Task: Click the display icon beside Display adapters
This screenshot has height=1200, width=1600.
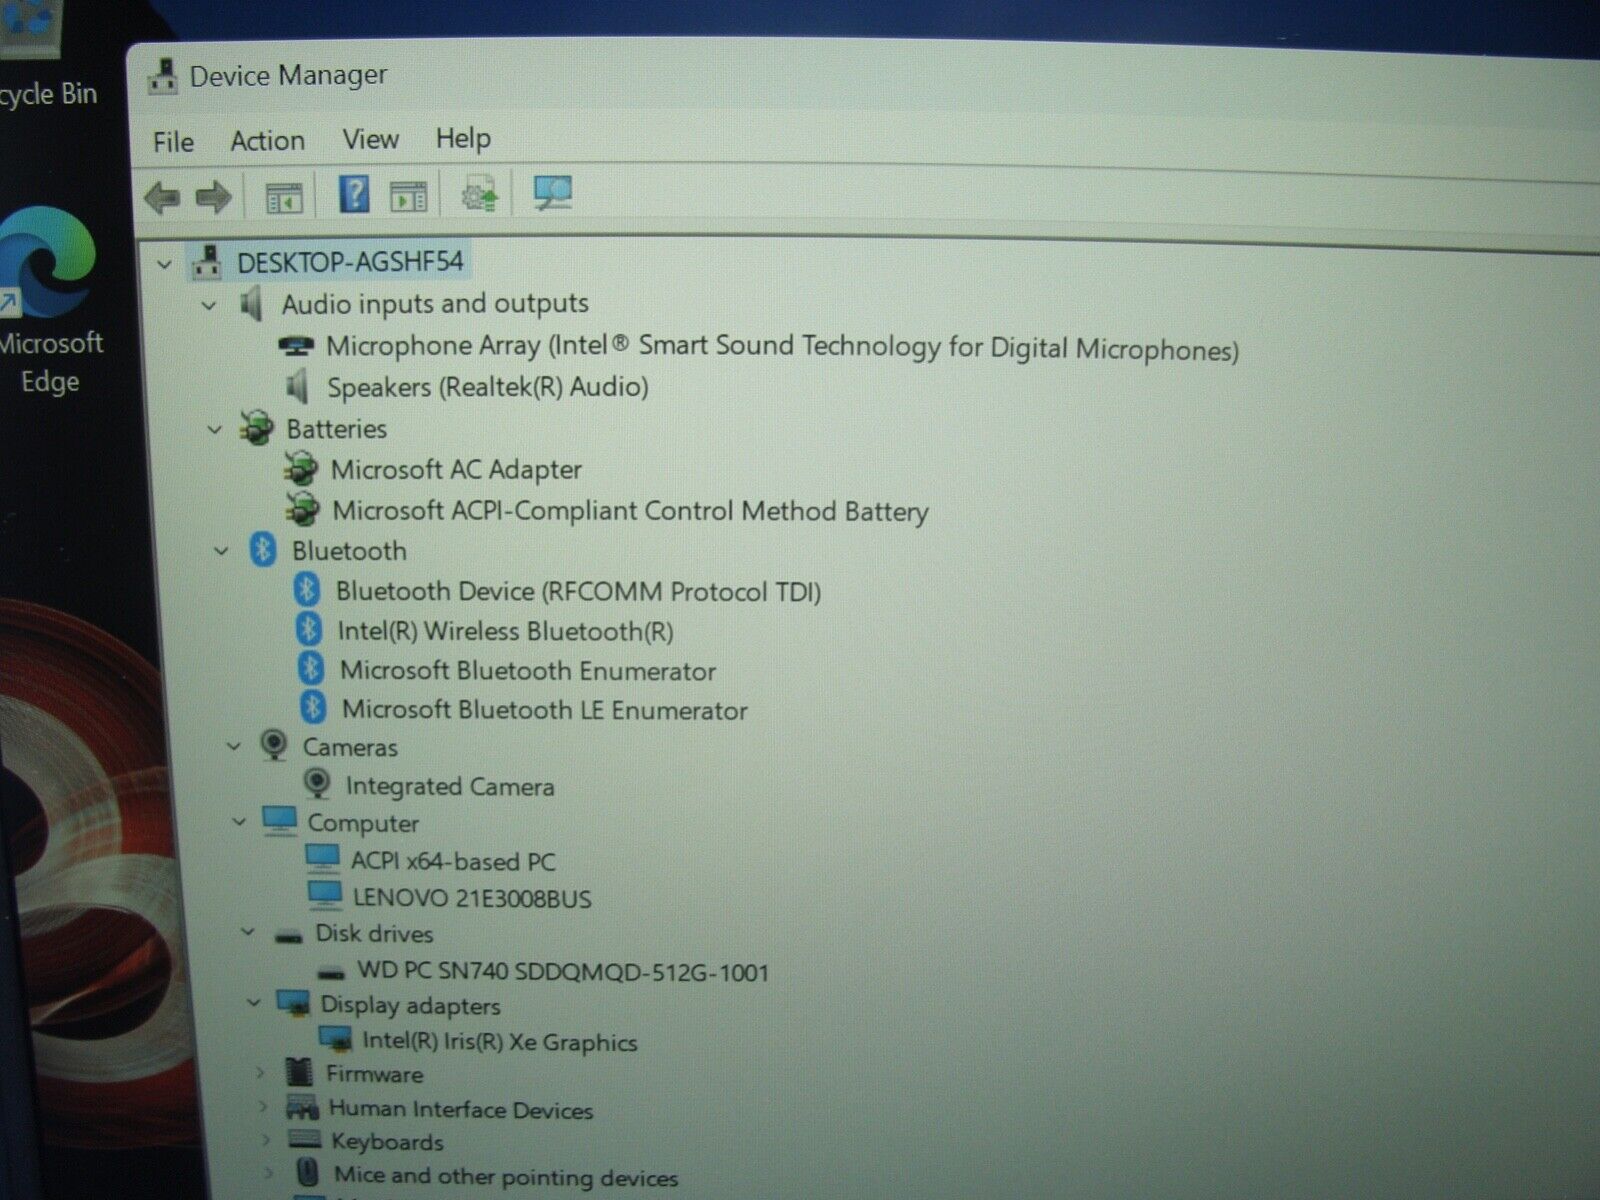Action: click(293, 1003)
